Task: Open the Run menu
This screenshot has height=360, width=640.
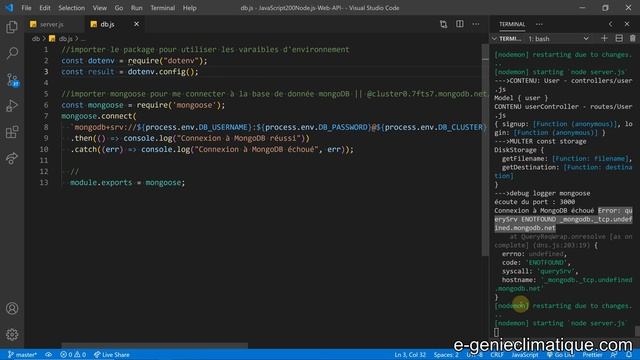Action: 137,8
